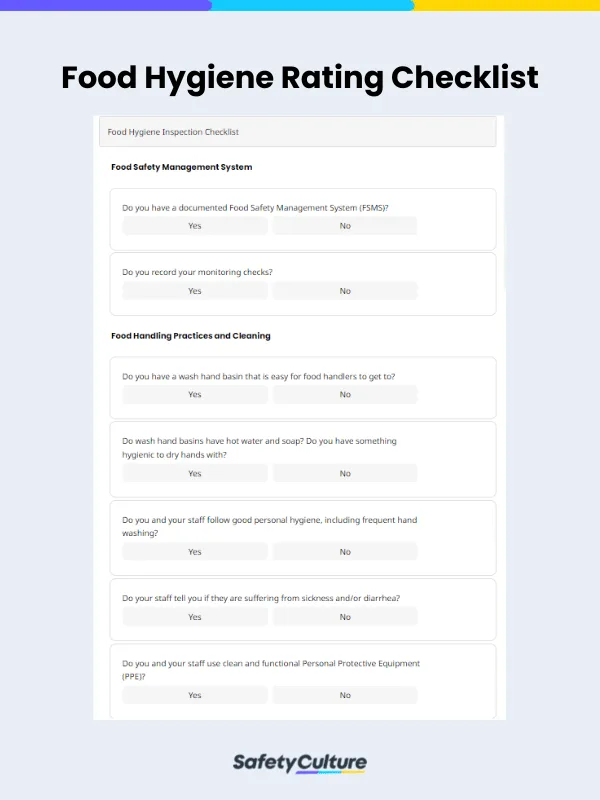
Task: Mark No for accessible wash hand basin
Action: click(x=345, y=395)
